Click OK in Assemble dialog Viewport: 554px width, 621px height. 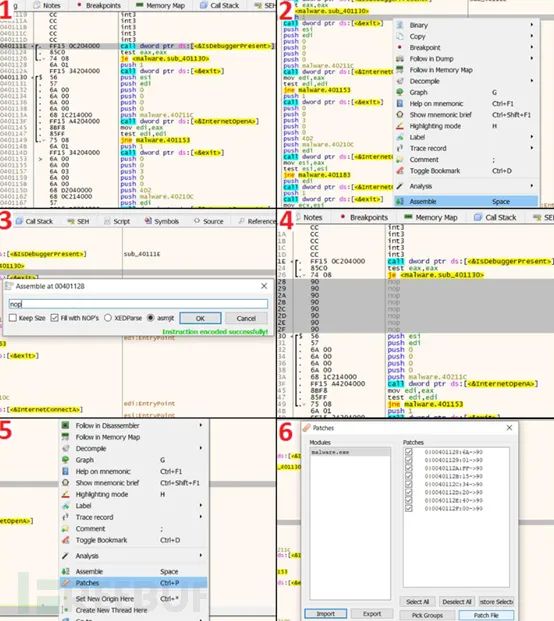(x=200, y=318)
